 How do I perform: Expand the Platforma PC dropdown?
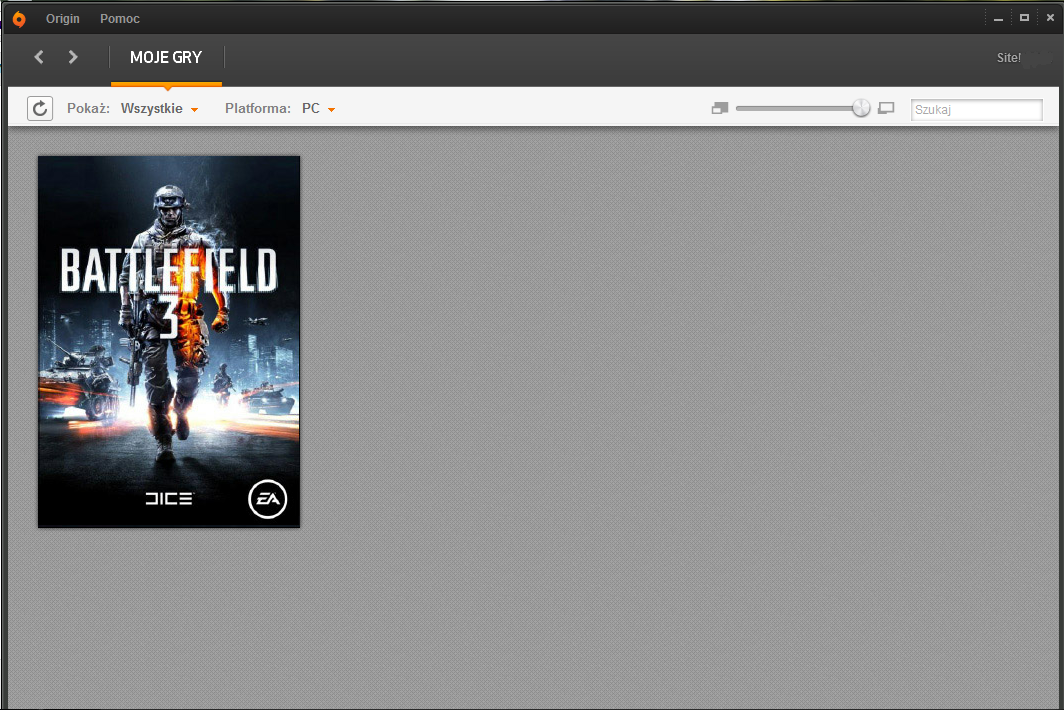[x=318, y=109]
